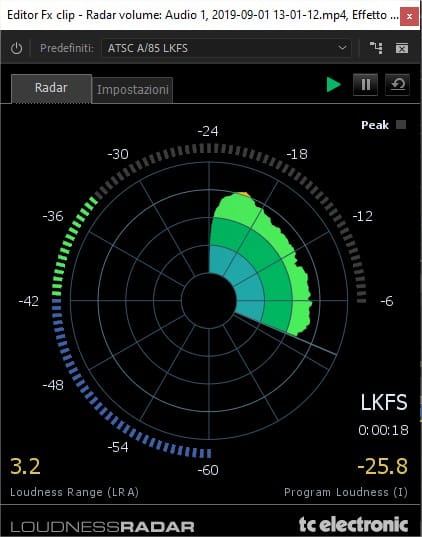Click the -36 scale label

click(53, 216)
